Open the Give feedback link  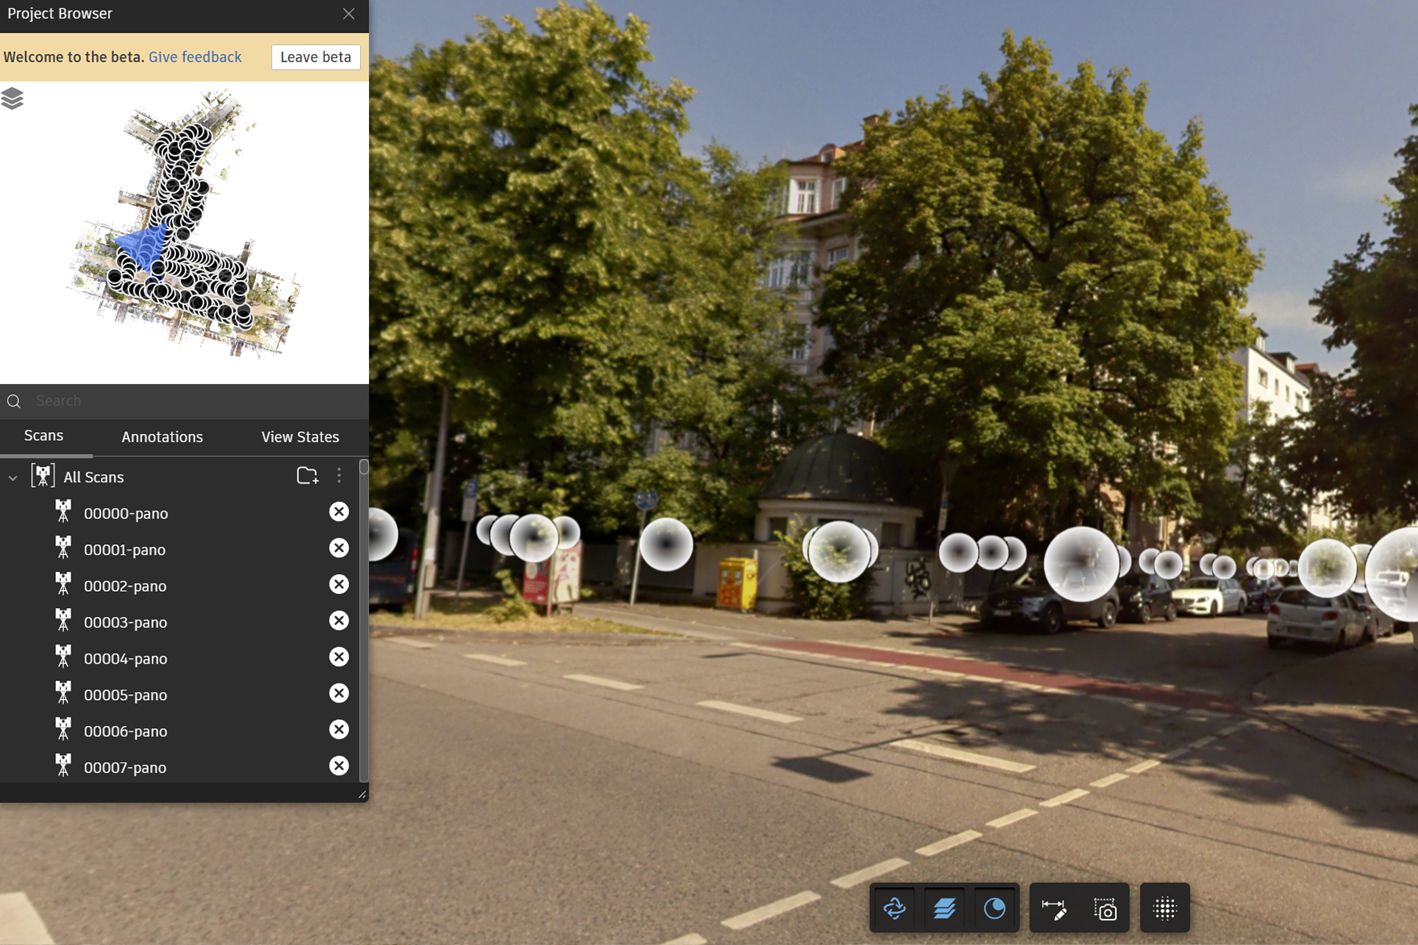click(194, 57)
